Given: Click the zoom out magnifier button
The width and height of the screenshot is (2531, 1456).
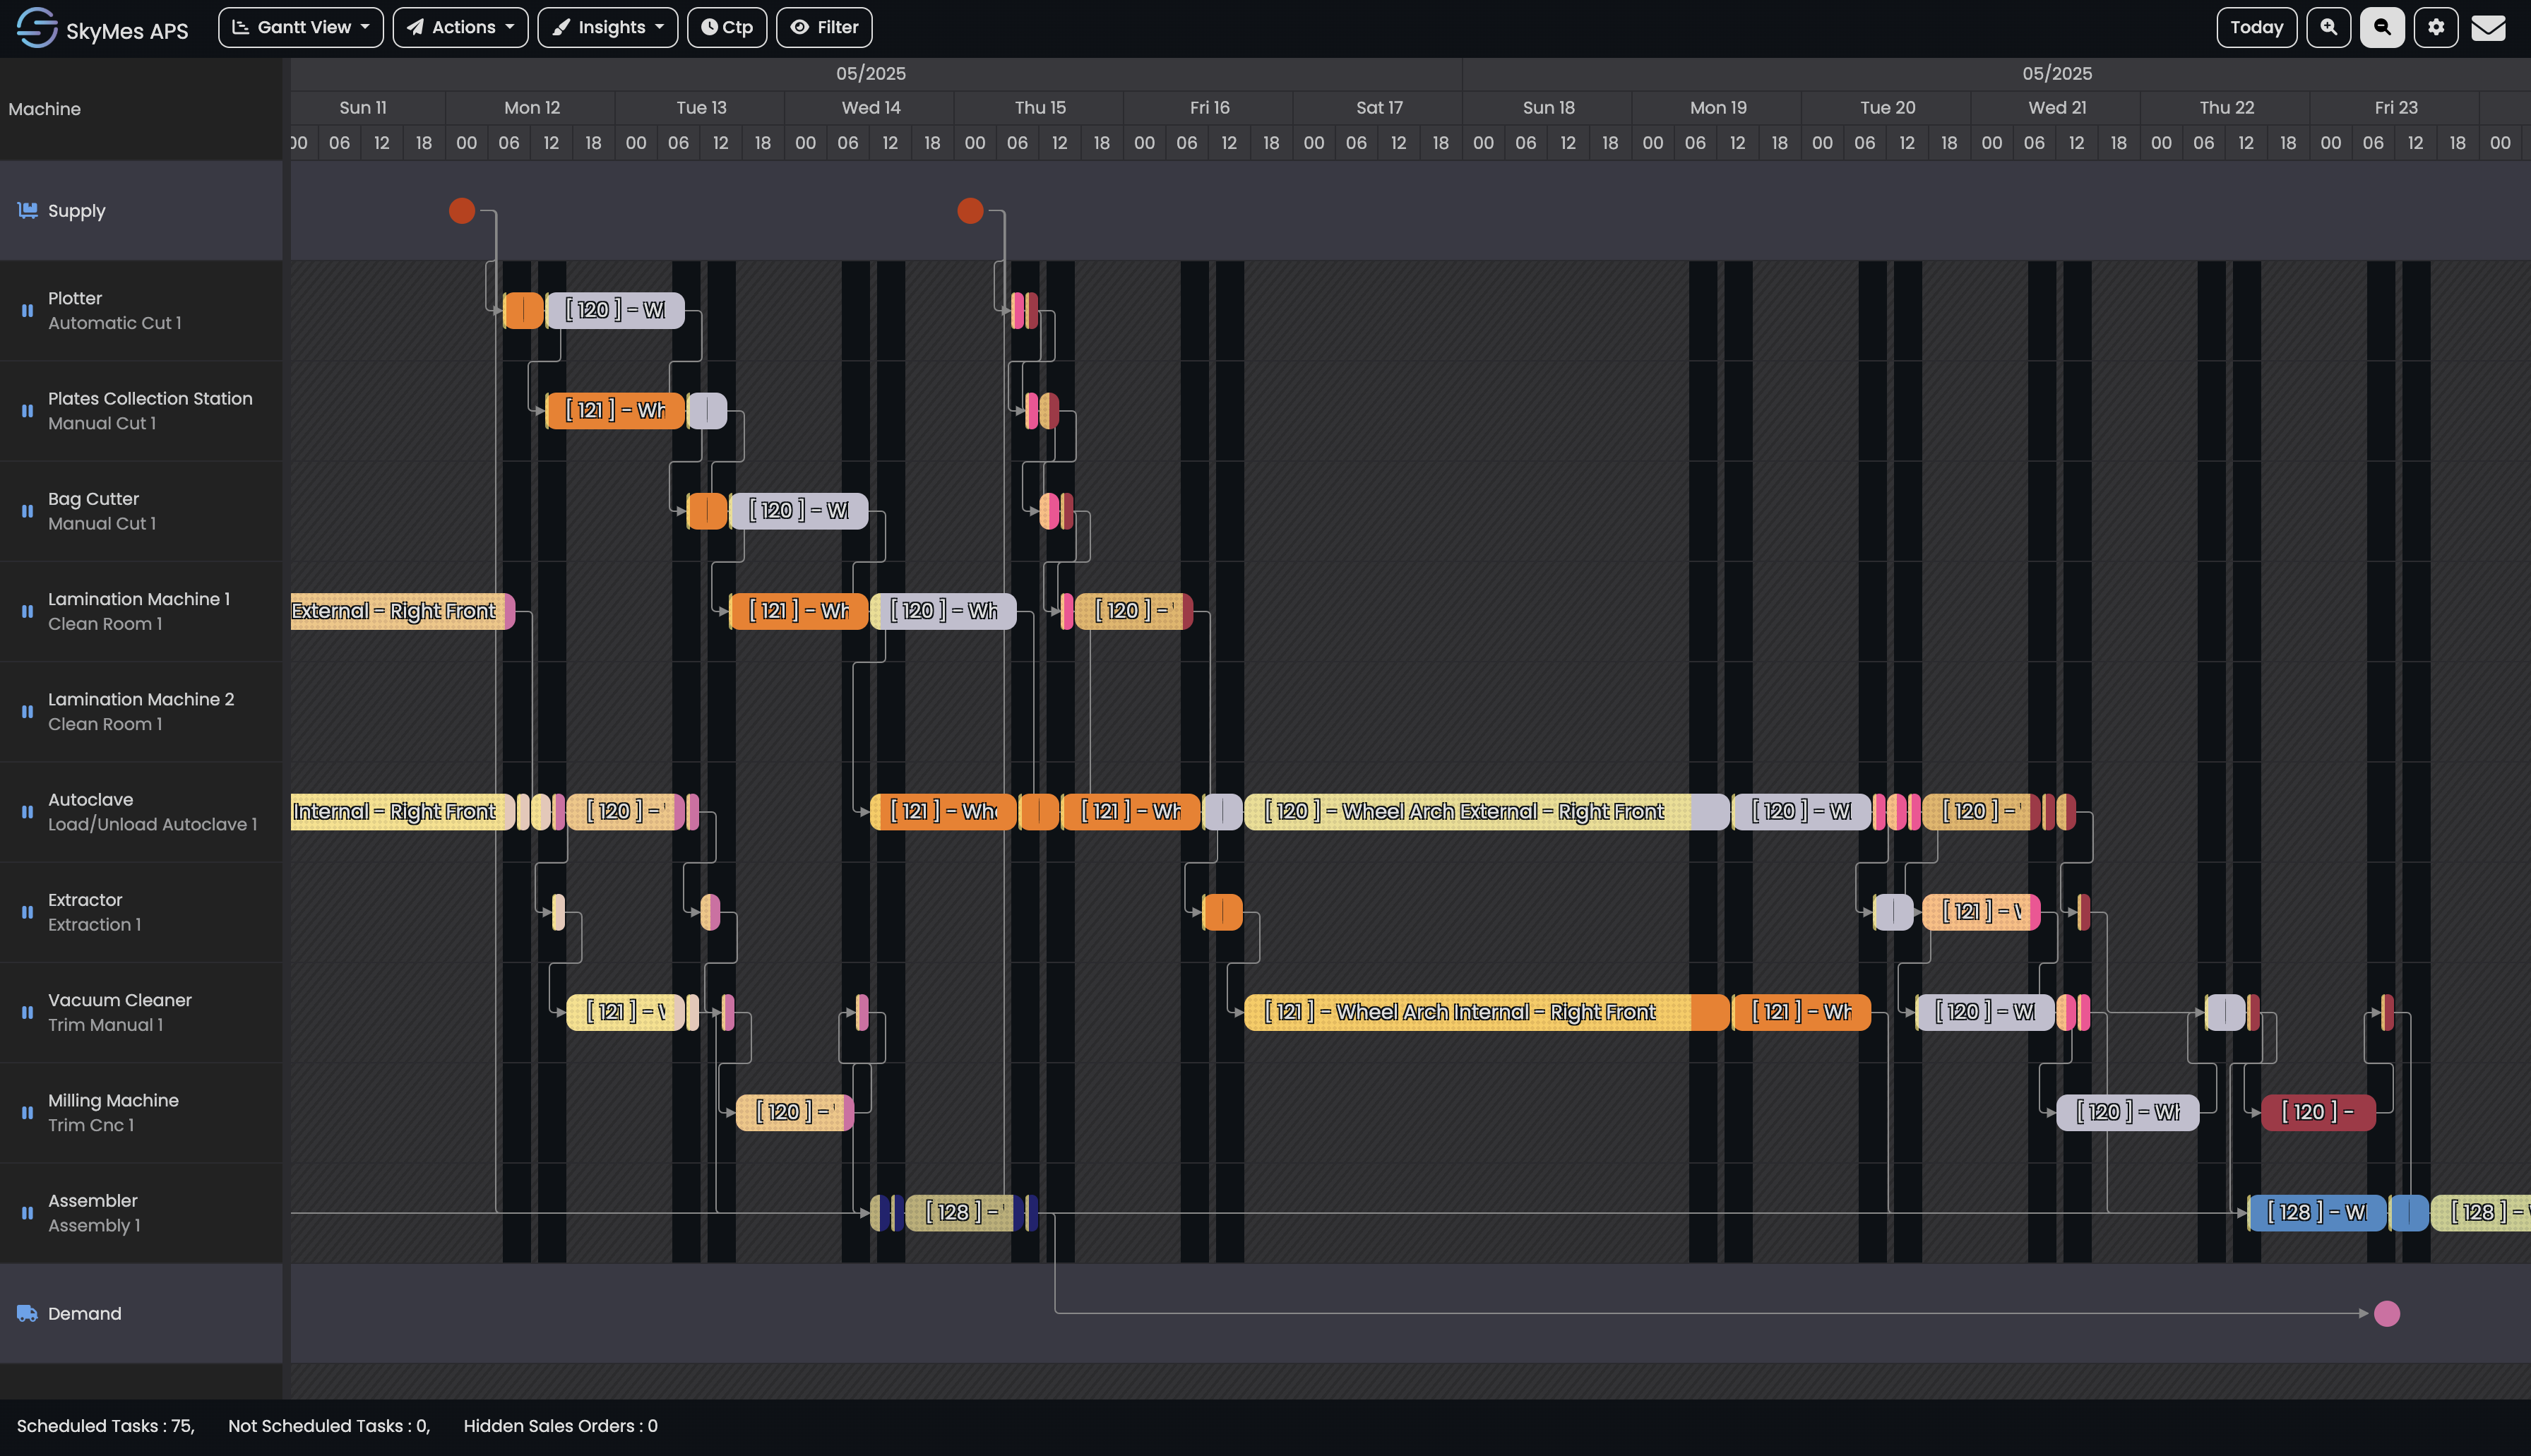Looking at the screenshot, I should 2382,27.
